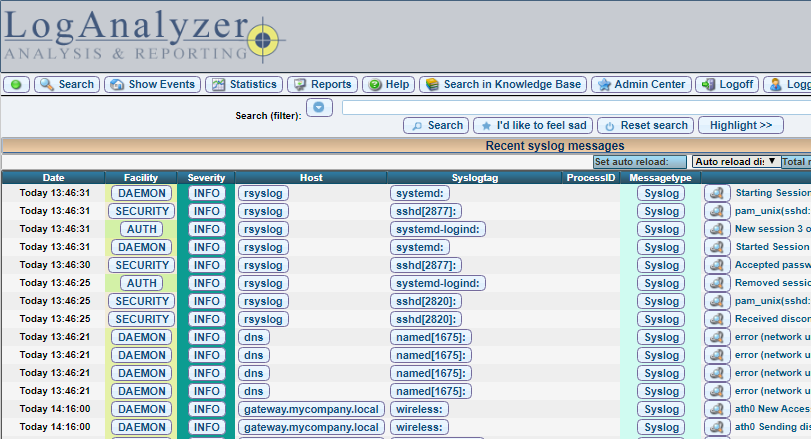This screenshot has height=439, width=811.
Task: Open Search in Knowledge Base
Action: (x=503, y=84)
